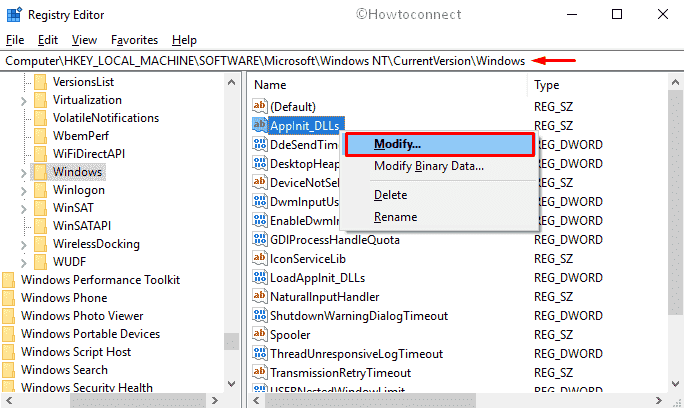684x408 pixels.
Task: Select the Spooler value name
Action: point(290,335)
